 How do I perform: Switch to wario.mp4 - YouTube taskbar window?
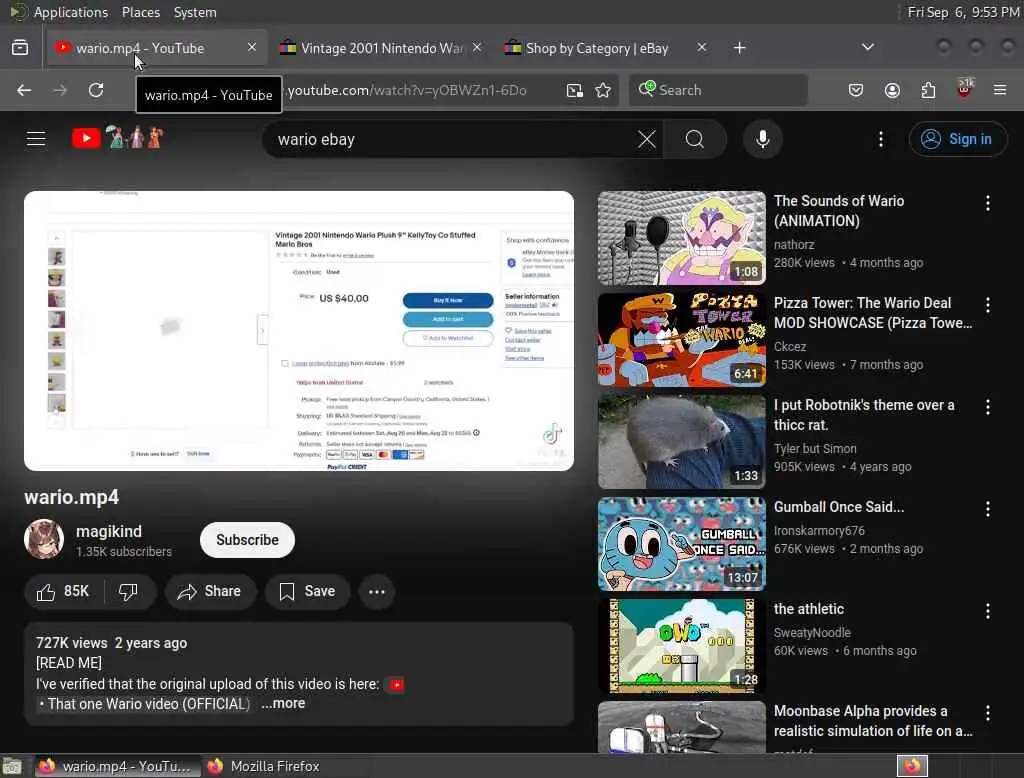pyautogui.click(x=116, y=766)
